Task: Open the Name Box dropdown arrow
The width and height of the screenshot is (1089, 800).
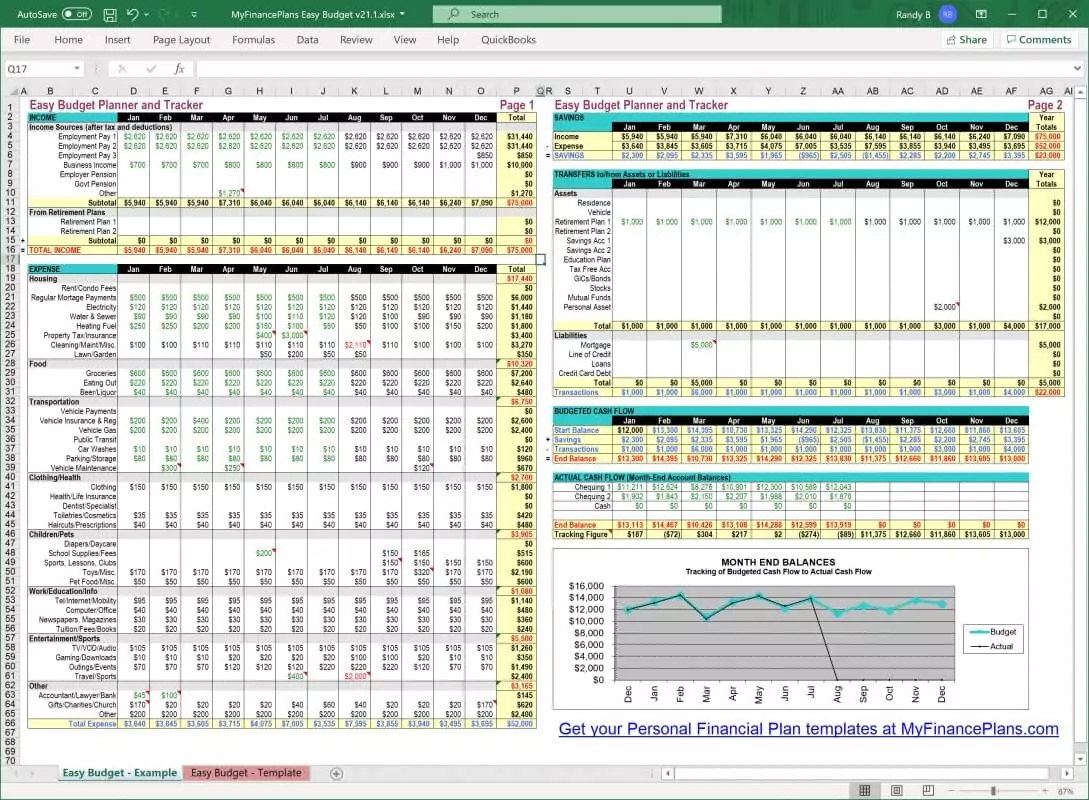Action: (77, 69)
